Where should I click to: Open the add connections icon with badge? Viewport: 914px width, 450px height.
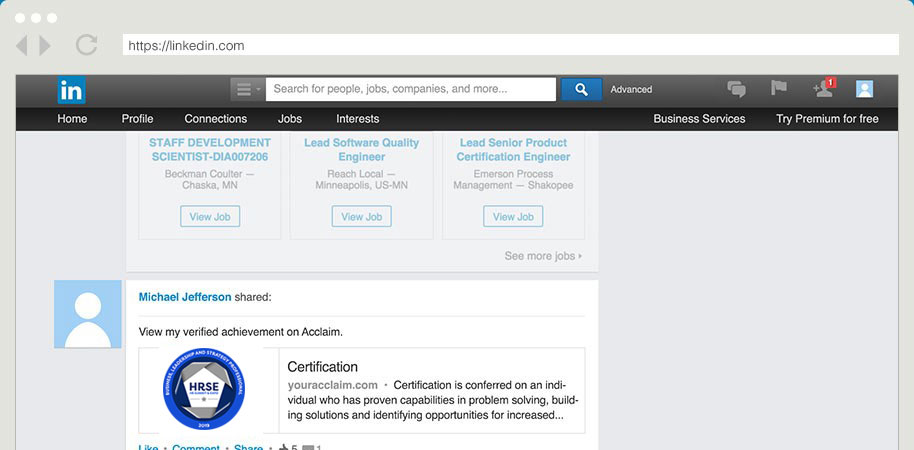(823, 88)
